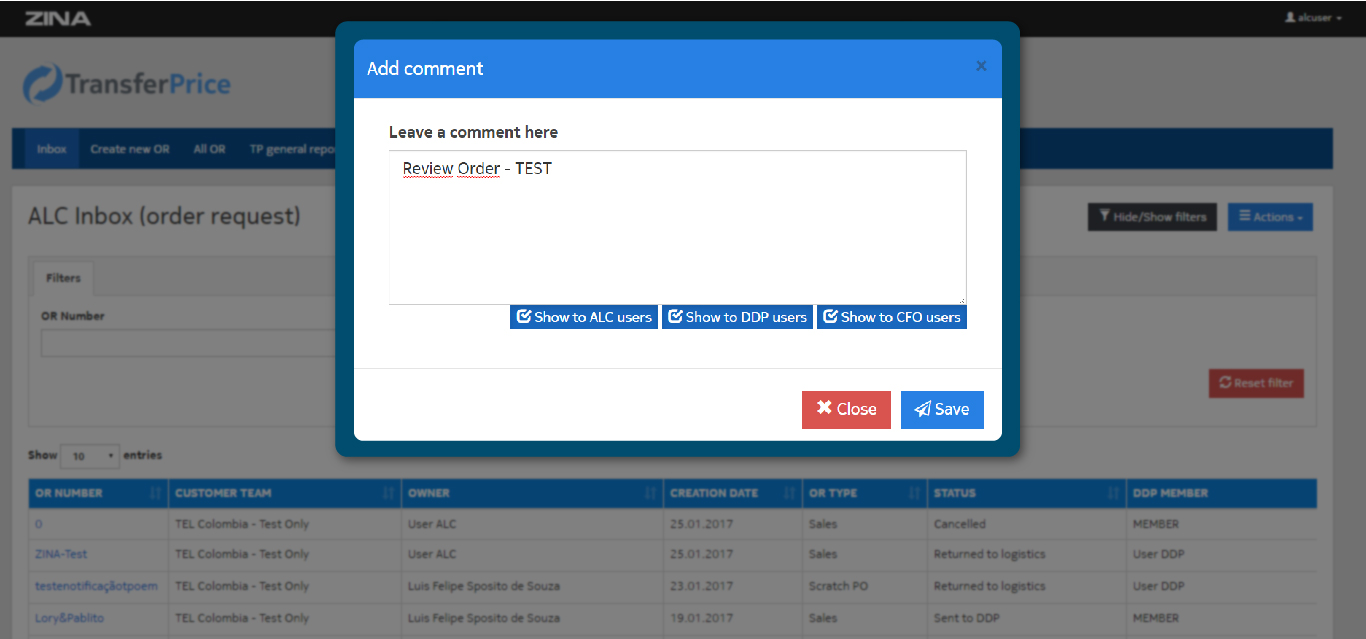Toggle Show to CFO users checkbox
Viewport: 1366px width, 639px height.
(891, 317)
